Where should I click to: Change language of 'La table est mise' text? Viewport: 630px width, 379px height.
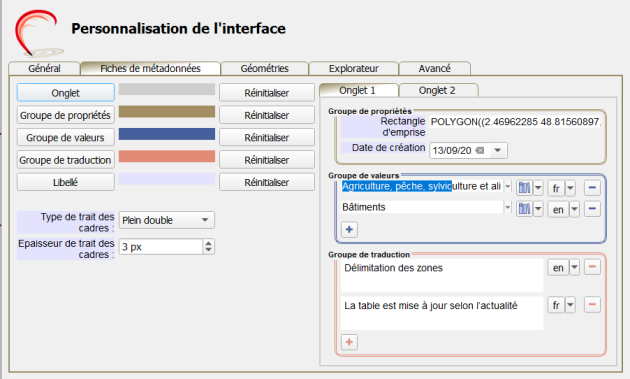(x=562, y=305)
